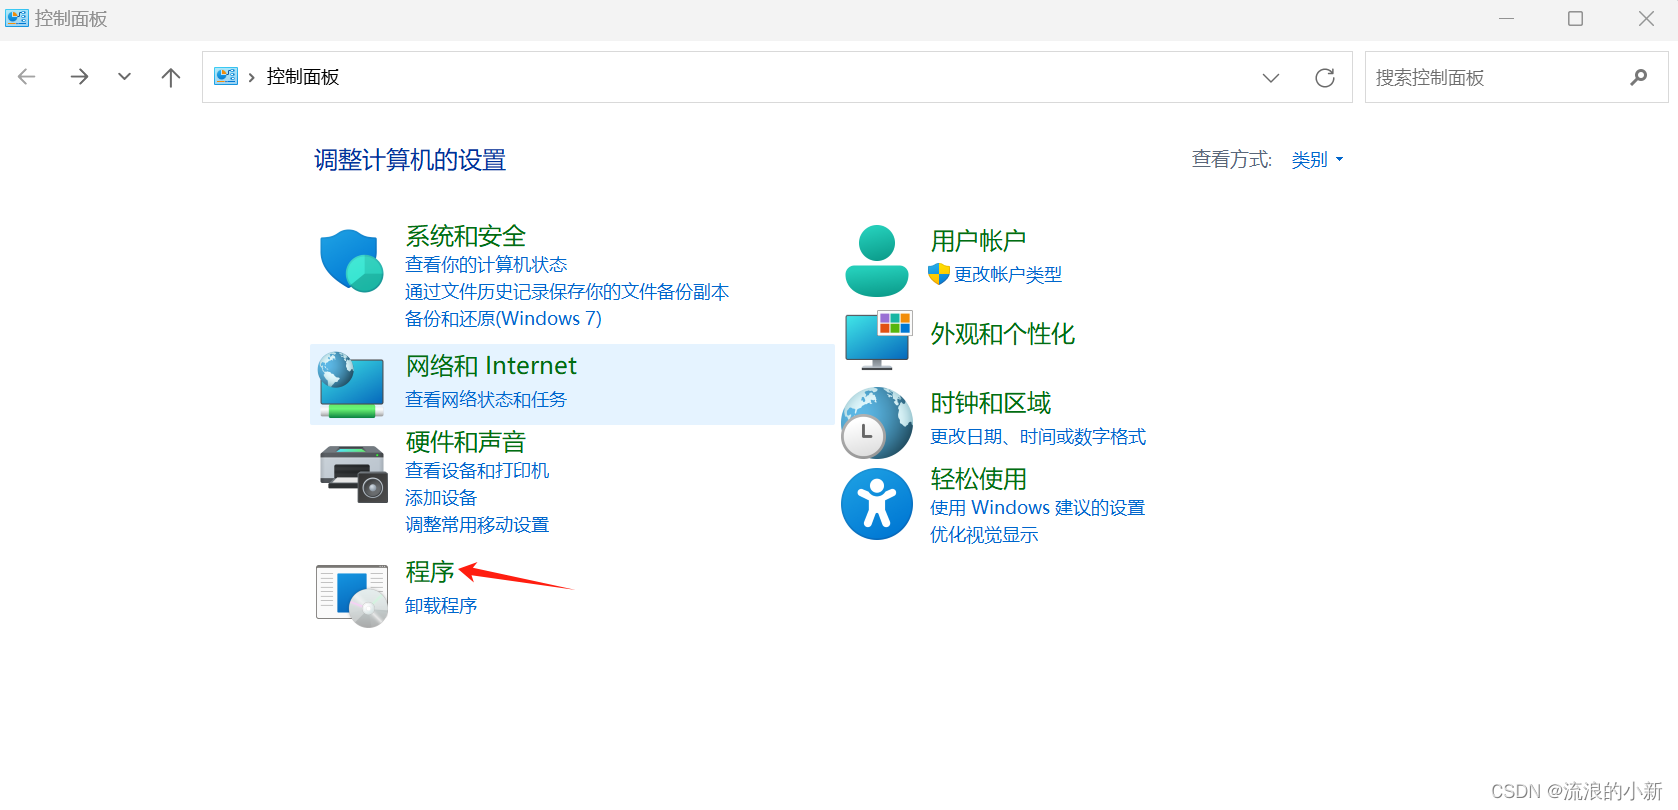Click 查看设备和打印机 link
Viewport: 1678px width, 810px height.
coord(477,471)
